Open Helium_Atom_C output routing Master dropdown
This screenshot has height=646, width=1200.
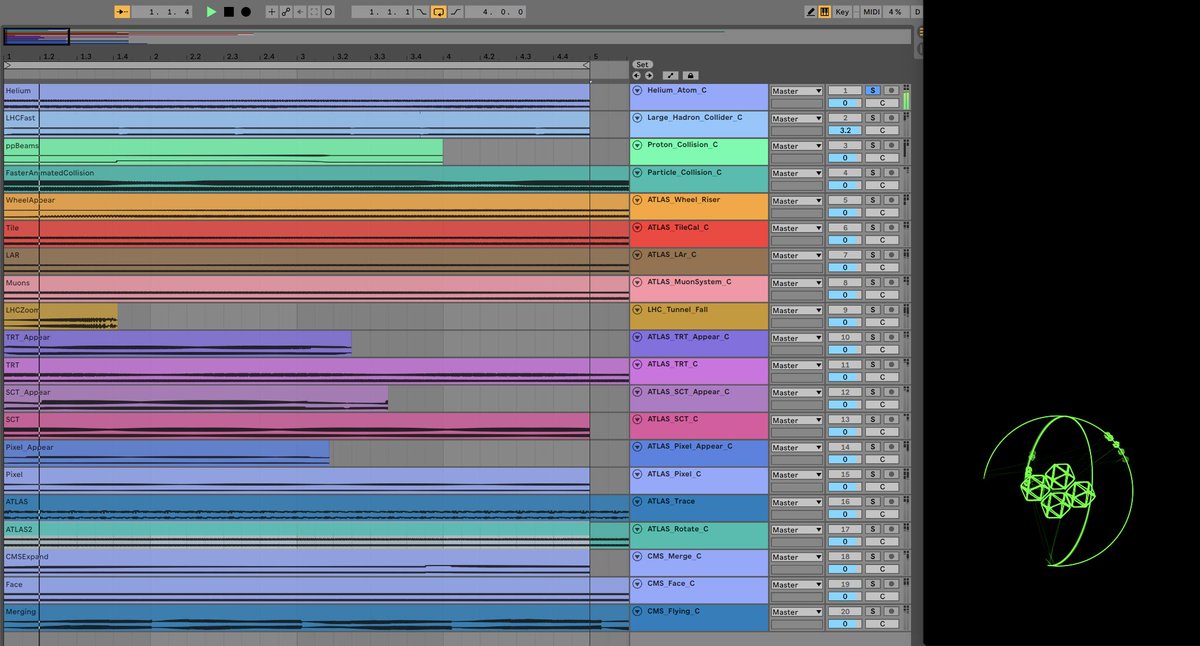[796, 91]
